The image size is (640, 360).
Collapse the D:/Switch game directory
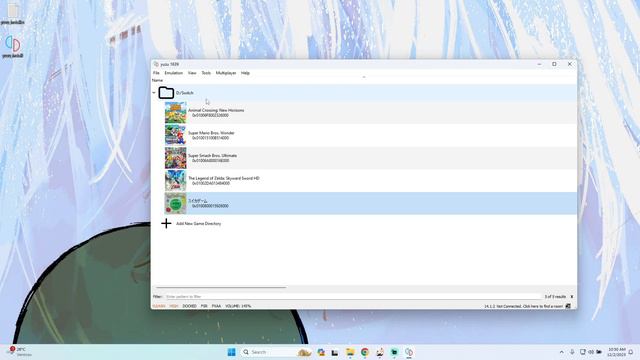[x=154, y=93]
